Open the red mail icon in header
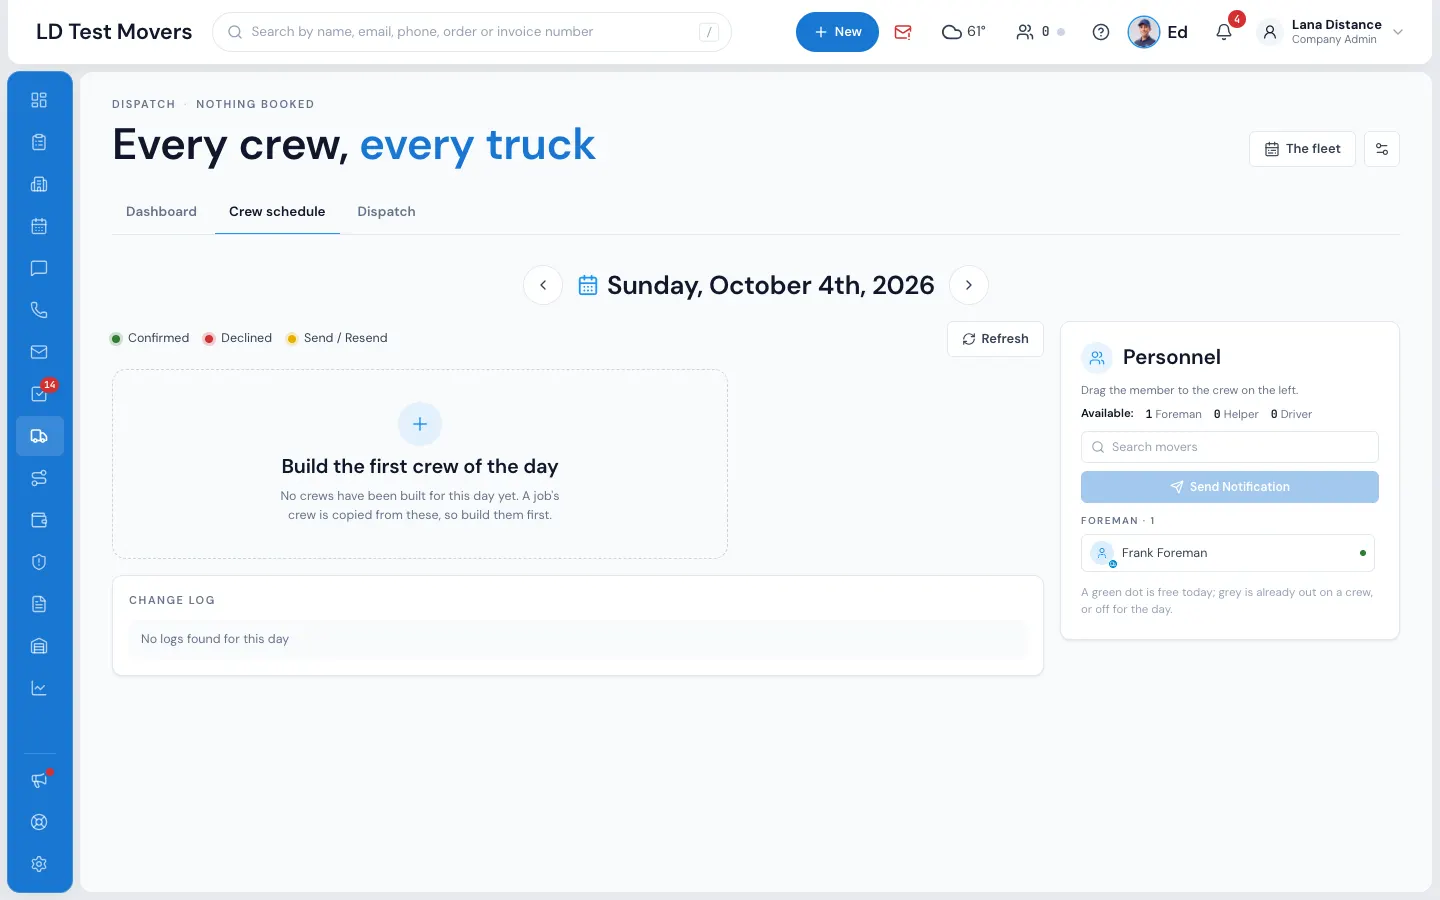Viewport: 1440px width, 900px height. (x=903, y=32)
